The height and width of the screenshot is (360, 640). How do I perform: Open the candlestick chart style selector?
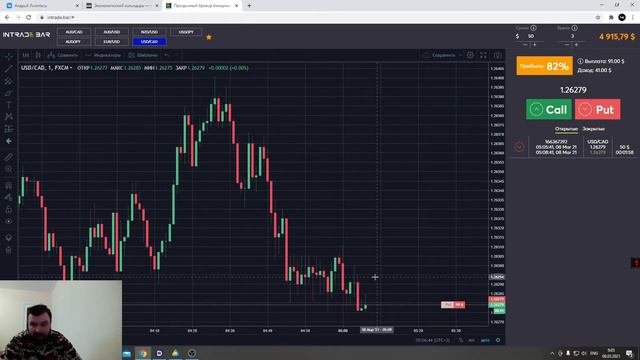coord(38,55)
